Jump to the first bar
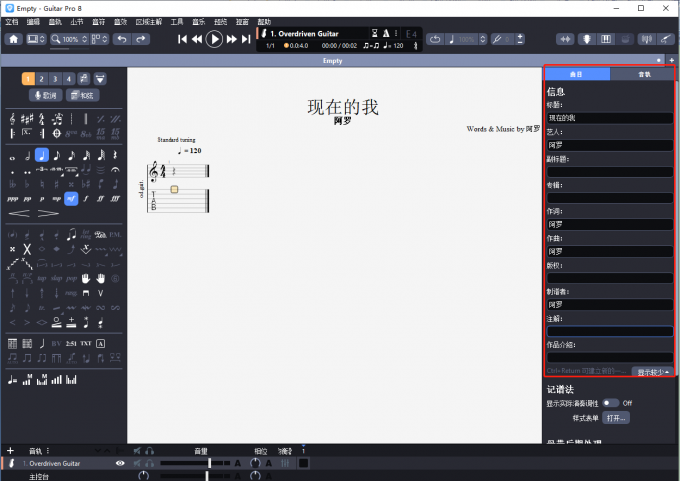The height and width of the screenshot is (481, 680). tap(183, 39)
